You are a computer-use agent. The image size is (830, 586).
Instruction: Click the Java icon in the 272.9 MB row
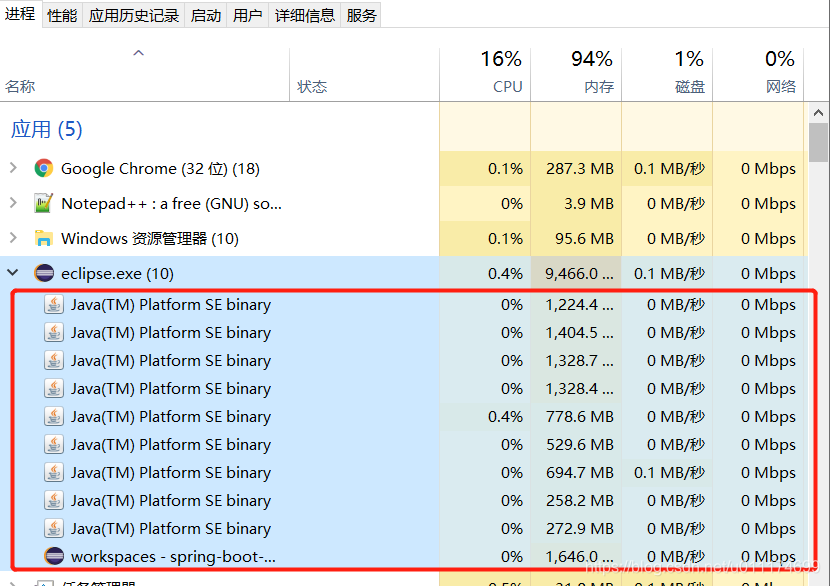(54, 529)
